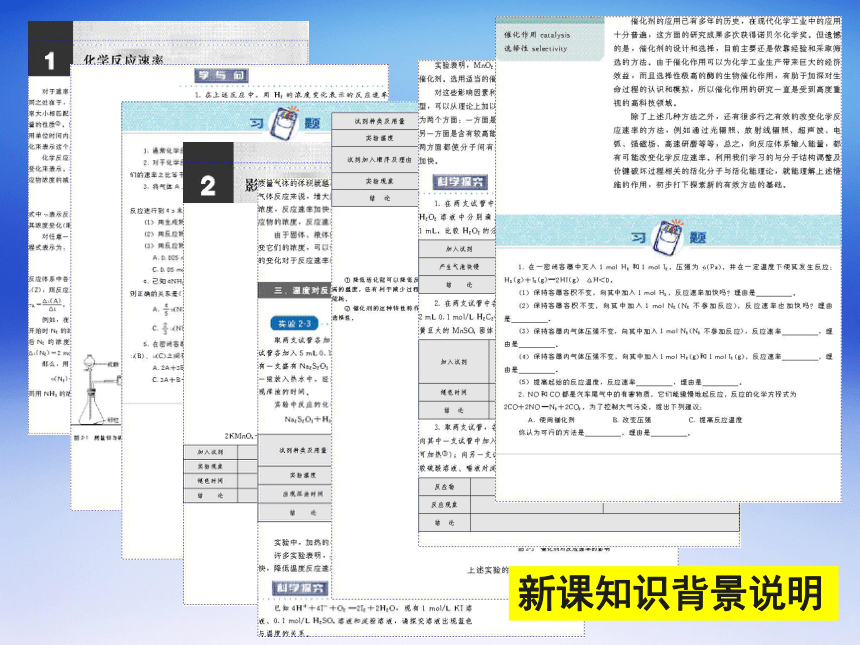Click the 科学探究 header near the bottom page
Image resolution: width=860 pixels, height=645 pixels.
point(300,589)
